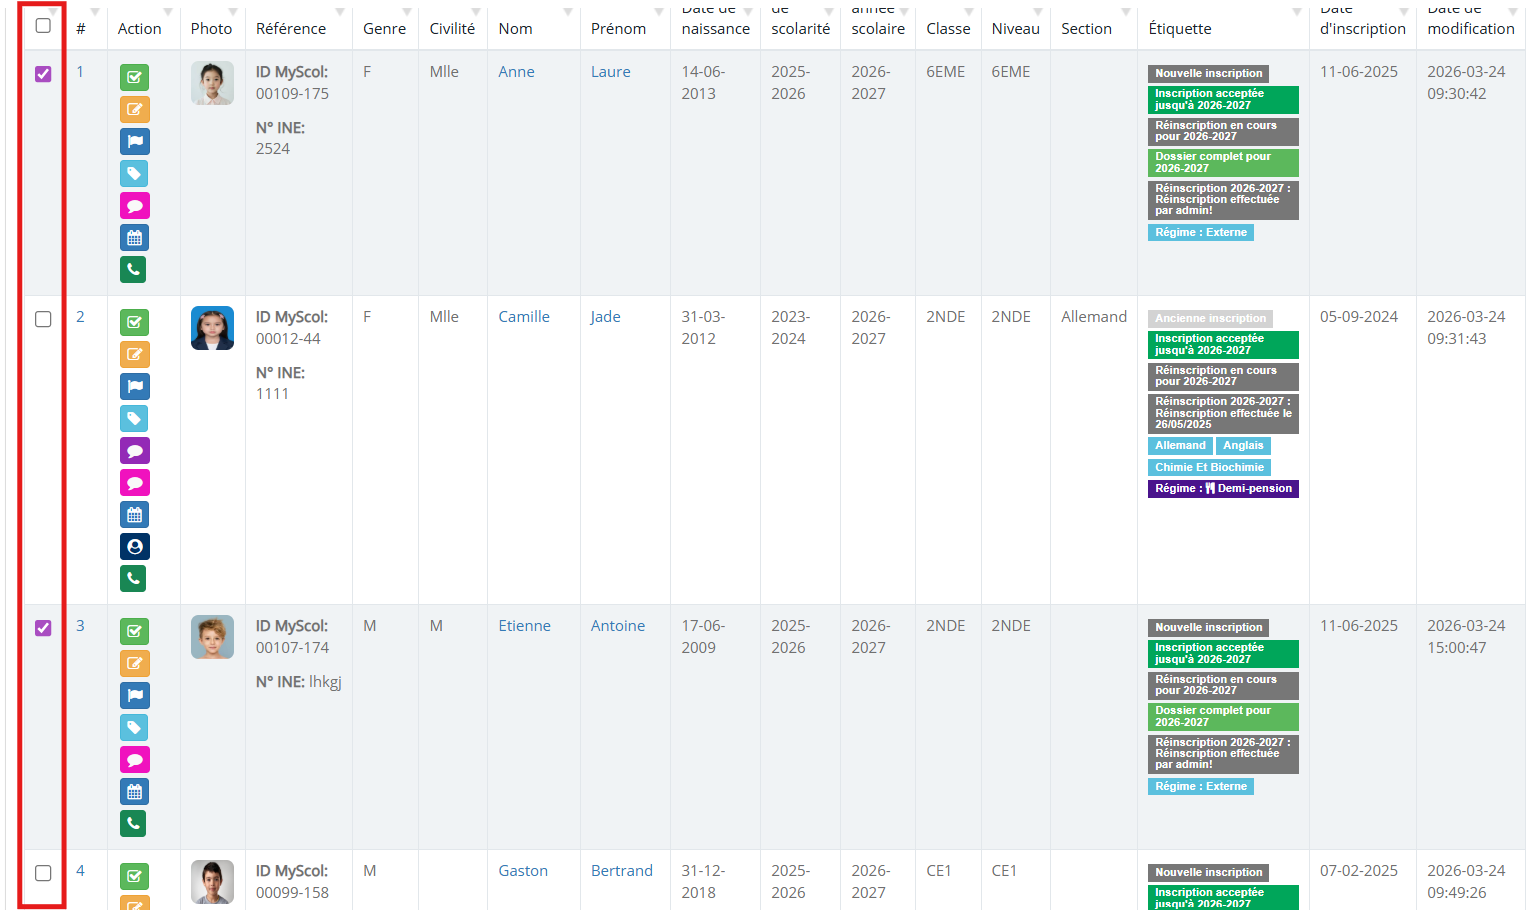Click the purple comment bubble for Camille
1533x910 pixels.
click(x=134, y=451)
